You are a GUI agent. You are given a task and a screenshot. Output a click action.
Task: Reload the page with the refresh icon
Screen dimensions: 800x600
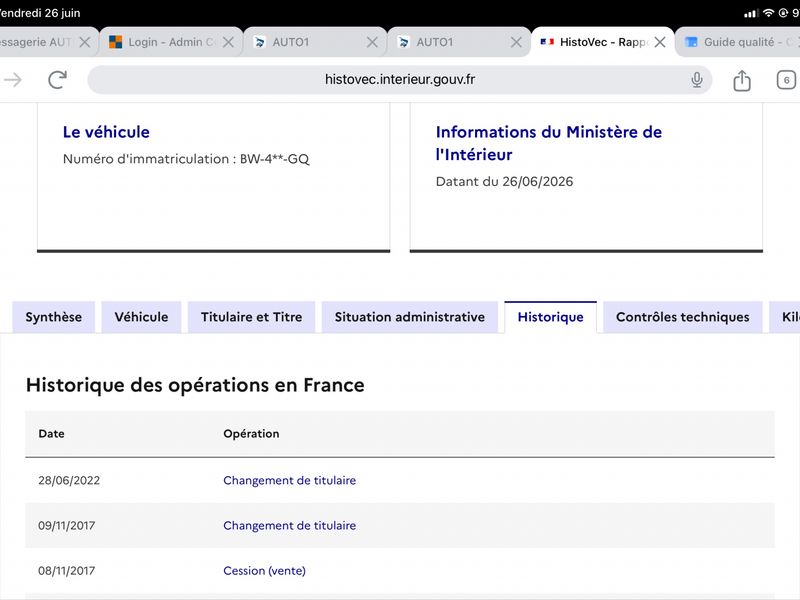(x=58, y=80)
